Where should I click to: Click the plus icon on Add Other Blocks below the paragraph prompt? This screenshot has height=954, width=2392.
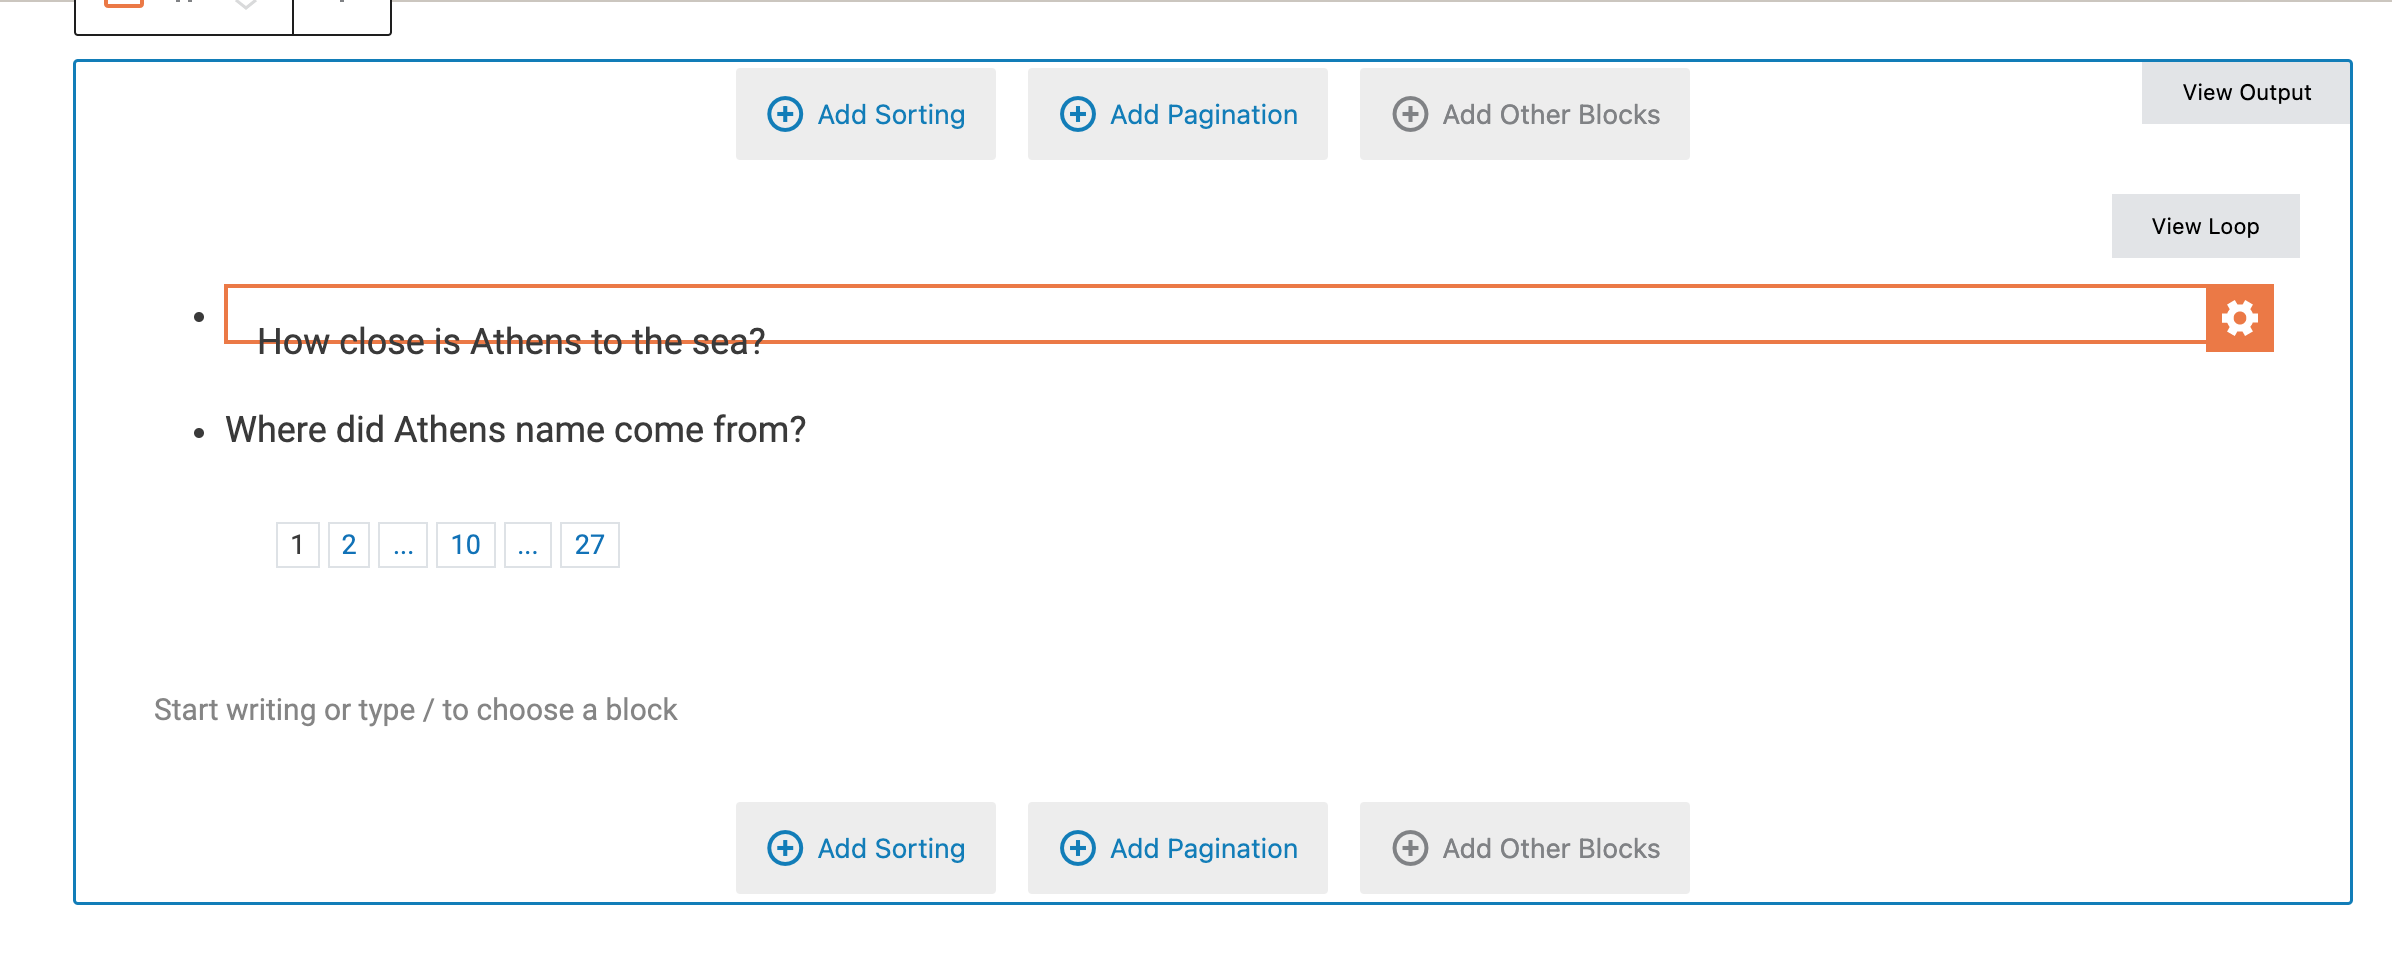click(x=1410, y=848)
